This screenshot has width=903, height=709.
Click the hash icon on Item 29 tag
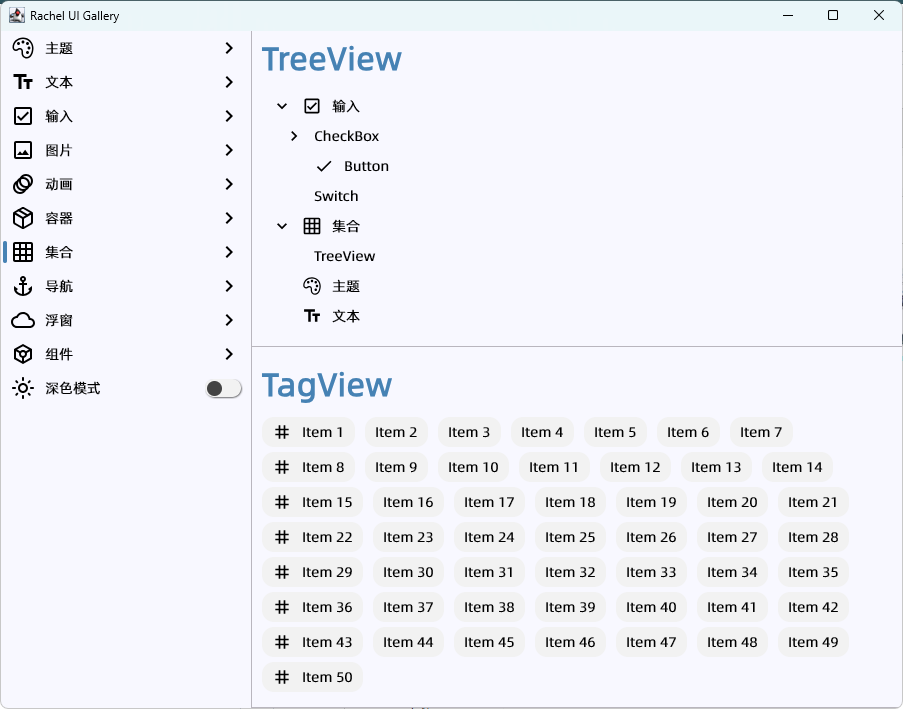[282, 572]
